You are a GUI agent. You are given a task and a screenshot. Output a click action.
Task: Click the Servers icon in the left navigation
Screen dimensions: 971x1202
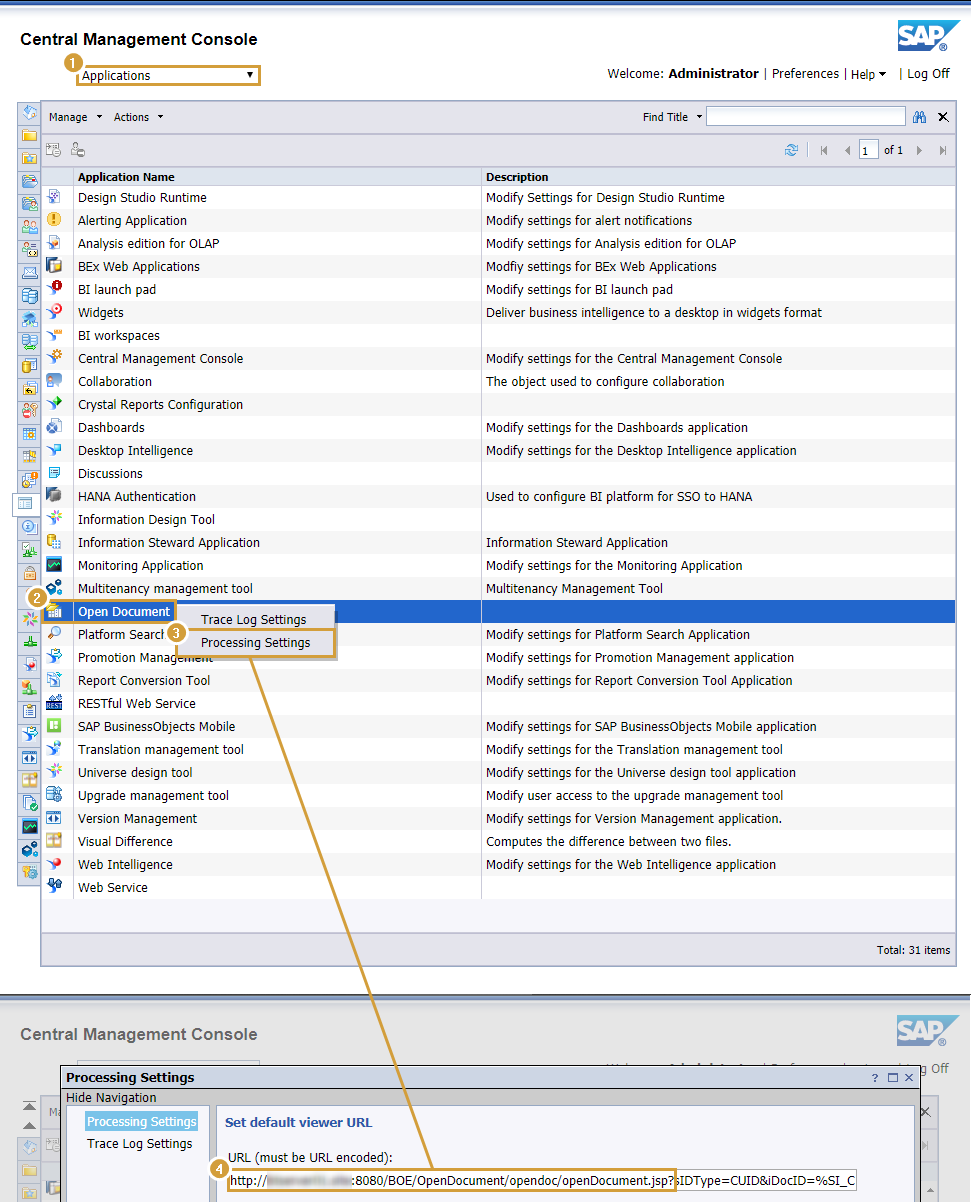pyautogui.click(x=29, y=295)
